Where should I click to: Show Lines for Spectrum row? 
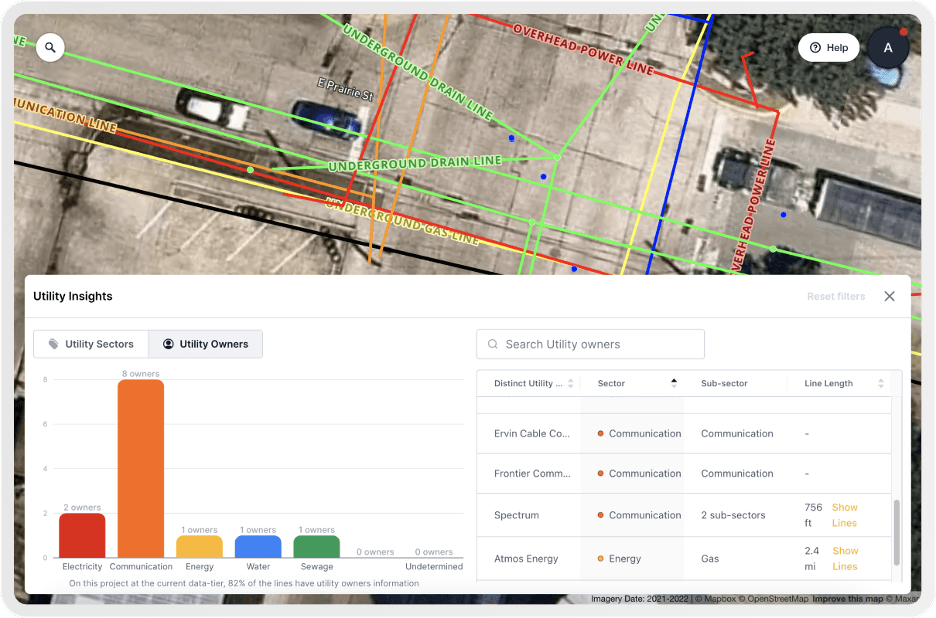[x=844, y=515]
